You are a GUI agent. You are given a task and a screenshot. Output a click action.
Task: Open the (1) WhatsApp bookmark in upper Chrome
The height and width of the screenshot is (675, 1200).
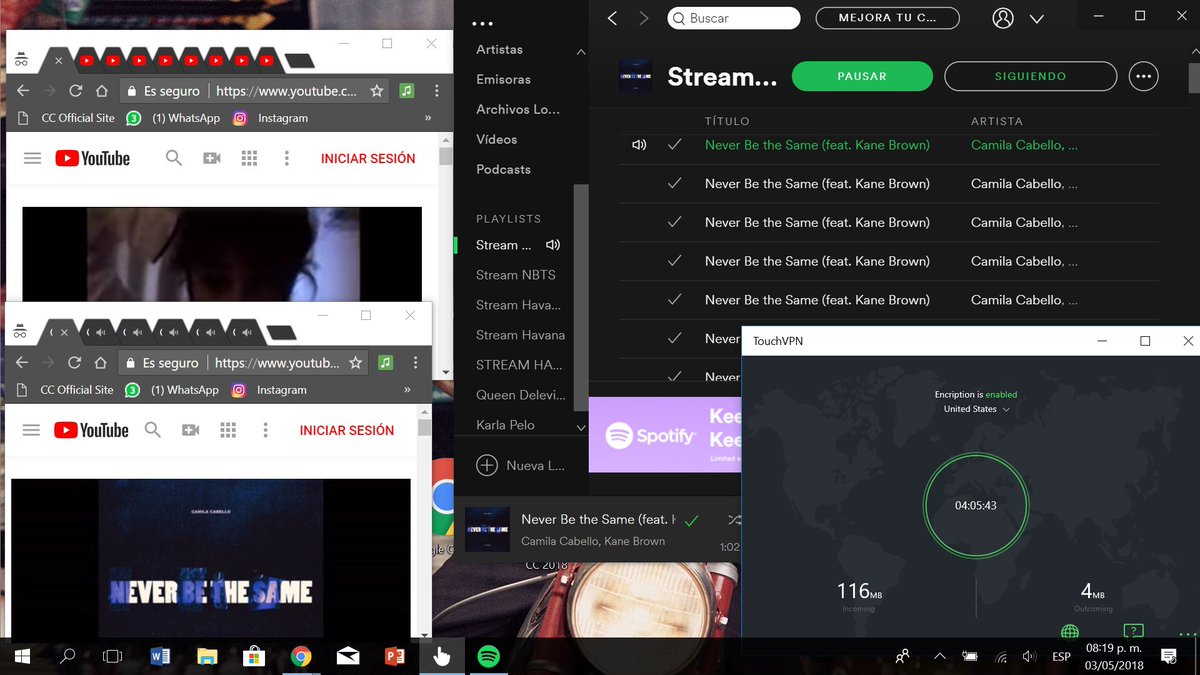(173, 118)
